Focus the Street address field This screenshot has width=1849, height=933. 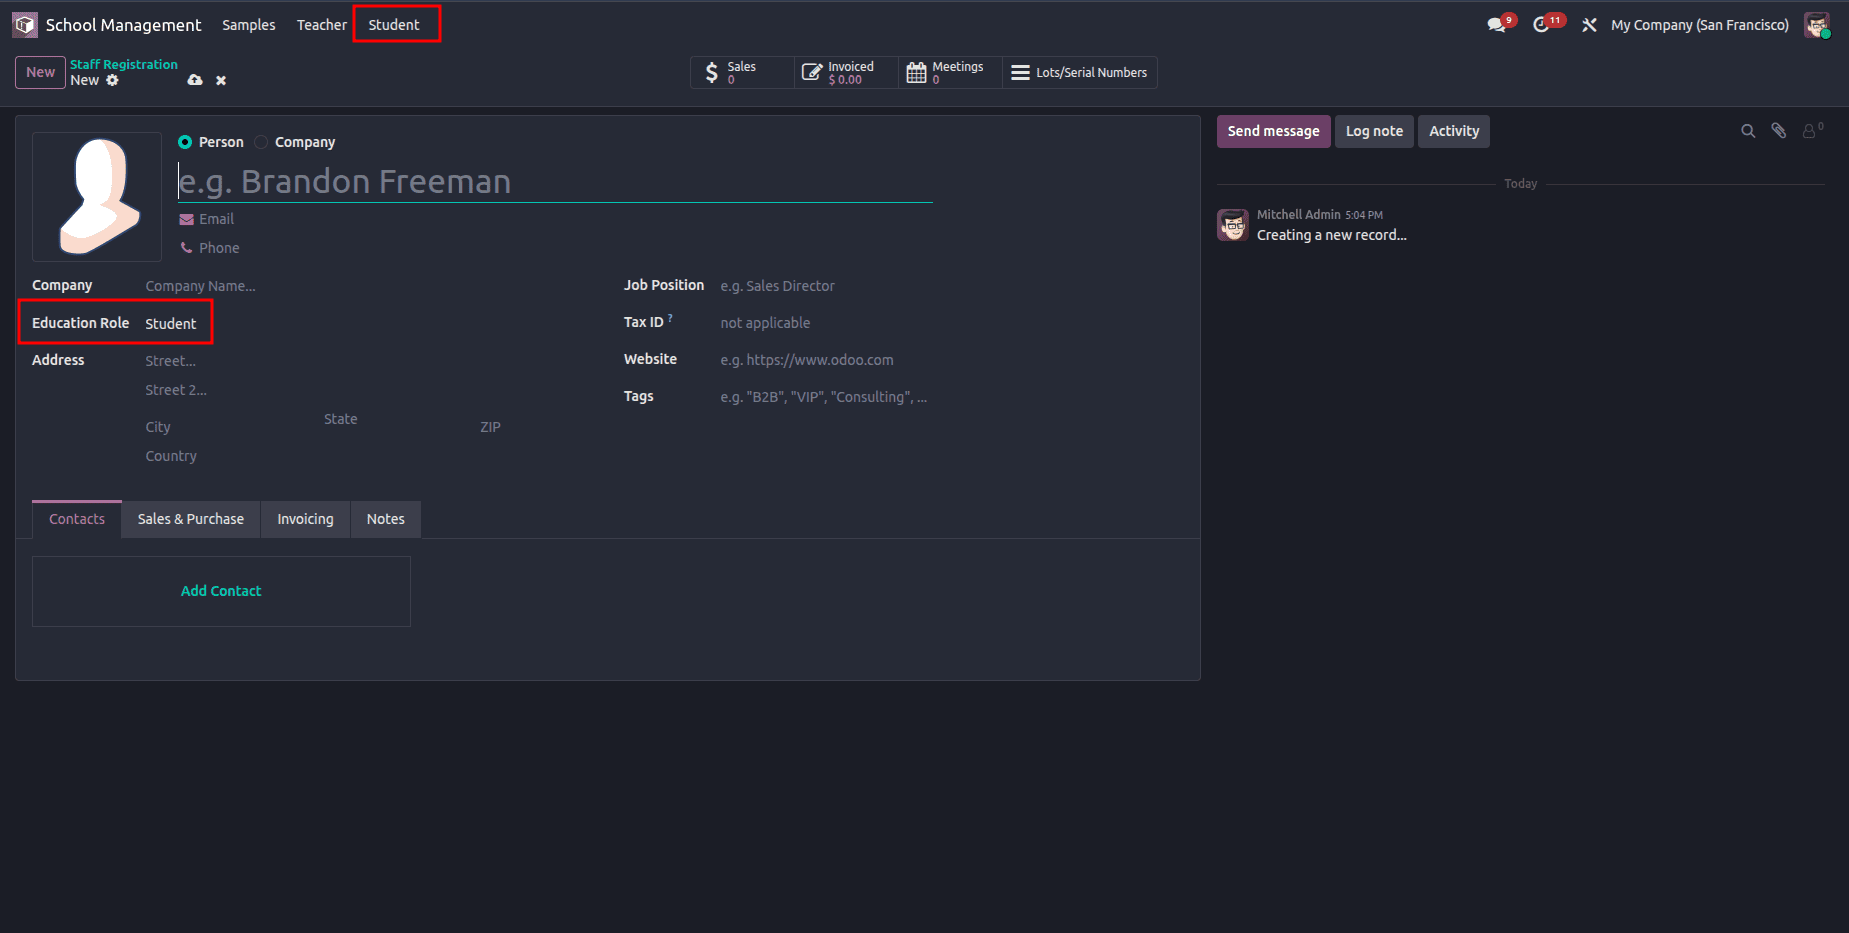tap(370, 361)
